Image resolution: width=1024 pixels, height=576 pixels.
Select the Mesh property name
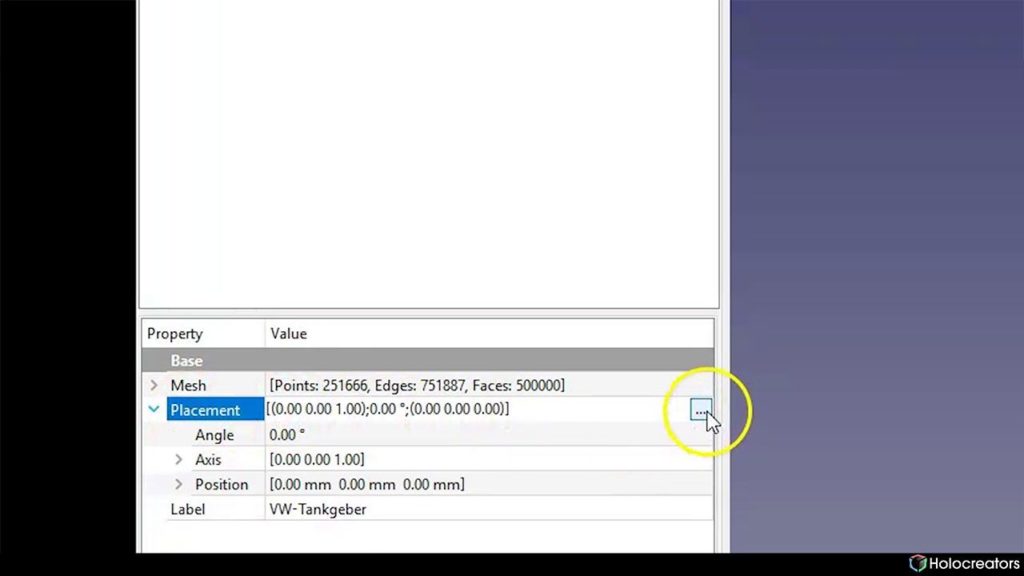(188, 385)
